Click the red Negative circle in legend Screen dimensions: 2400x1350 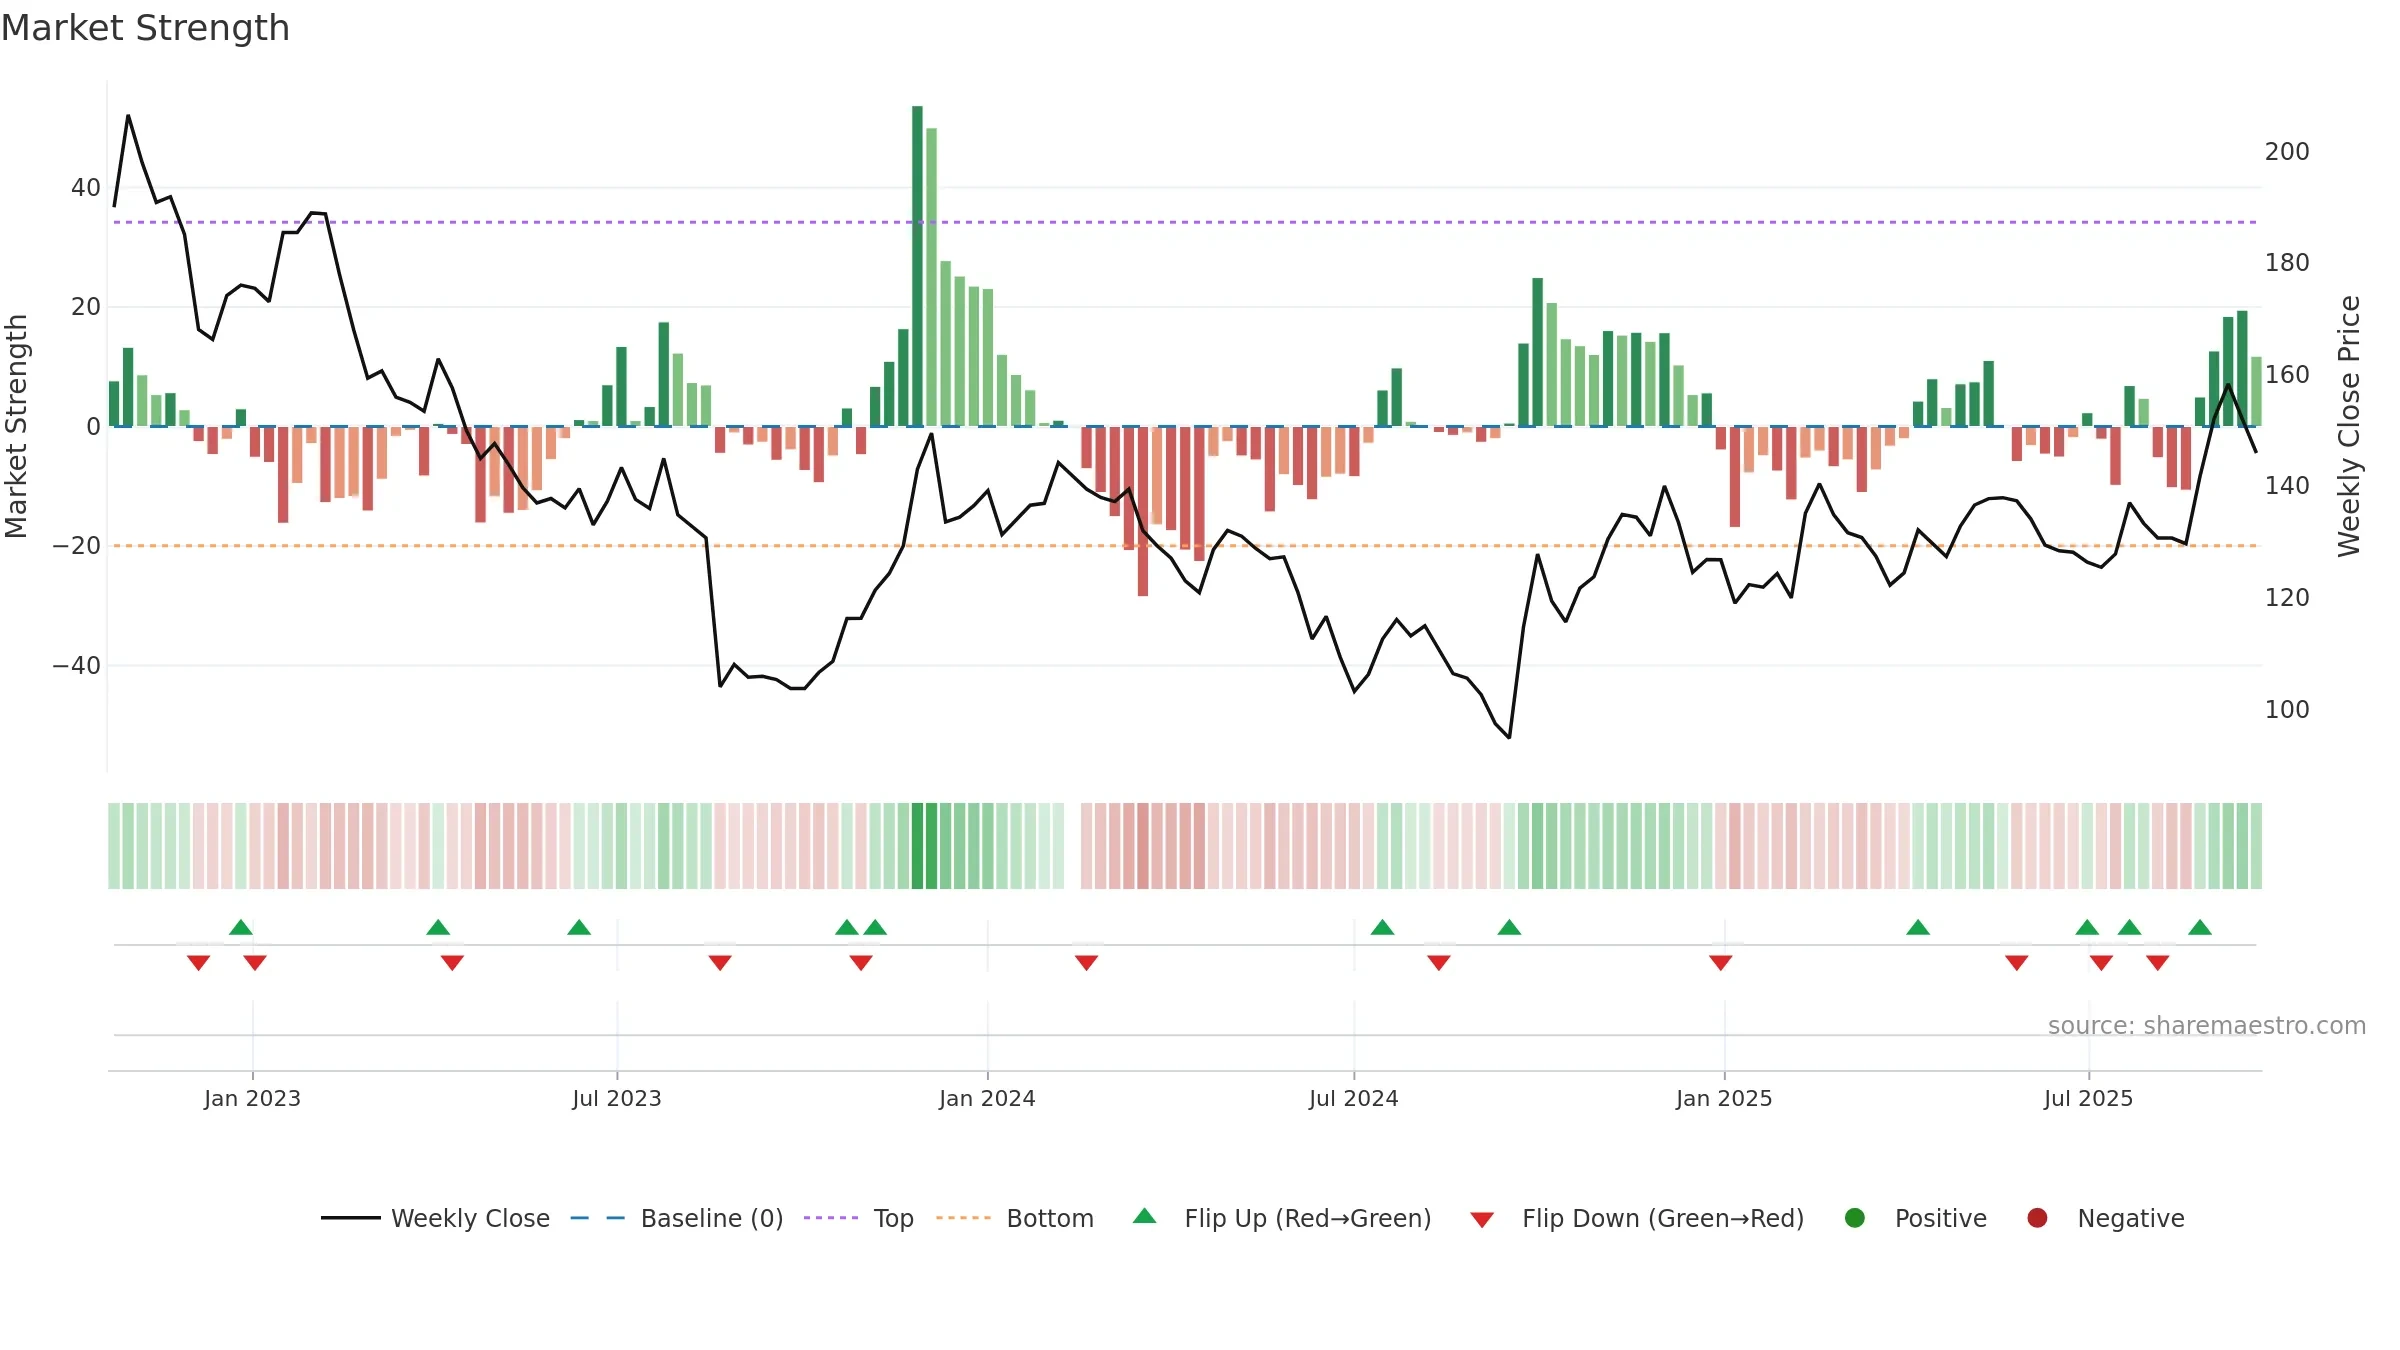(2037, 1217)
